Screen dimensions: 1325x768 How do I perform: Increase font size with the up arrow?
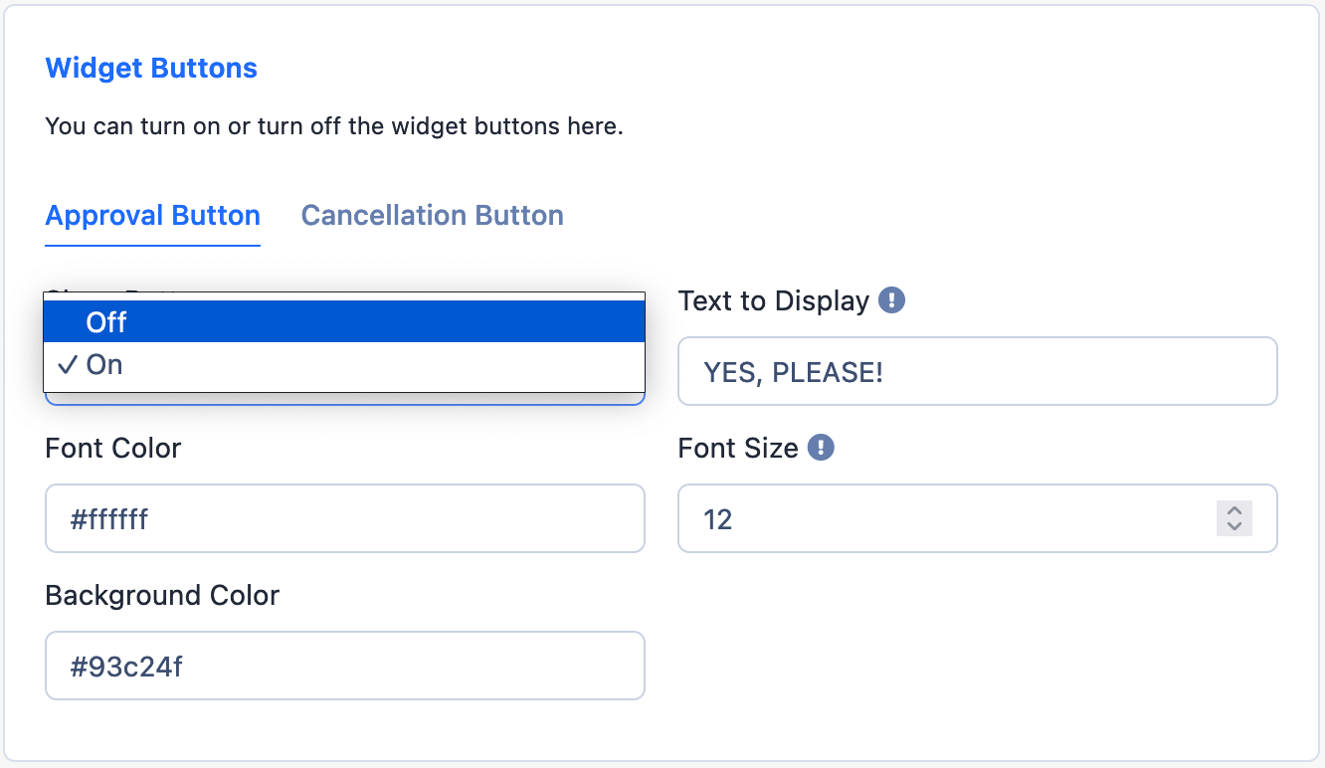coord(1234,510)
